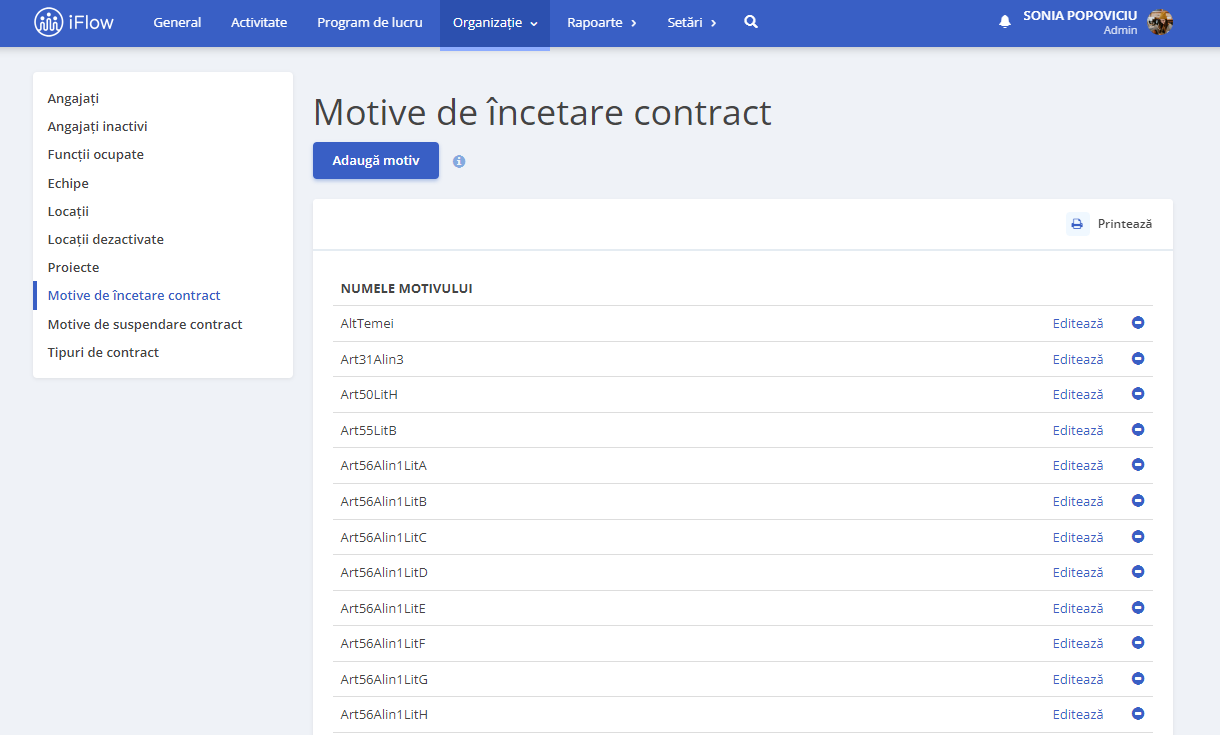Click the iFlow logo

coord(74,22)
